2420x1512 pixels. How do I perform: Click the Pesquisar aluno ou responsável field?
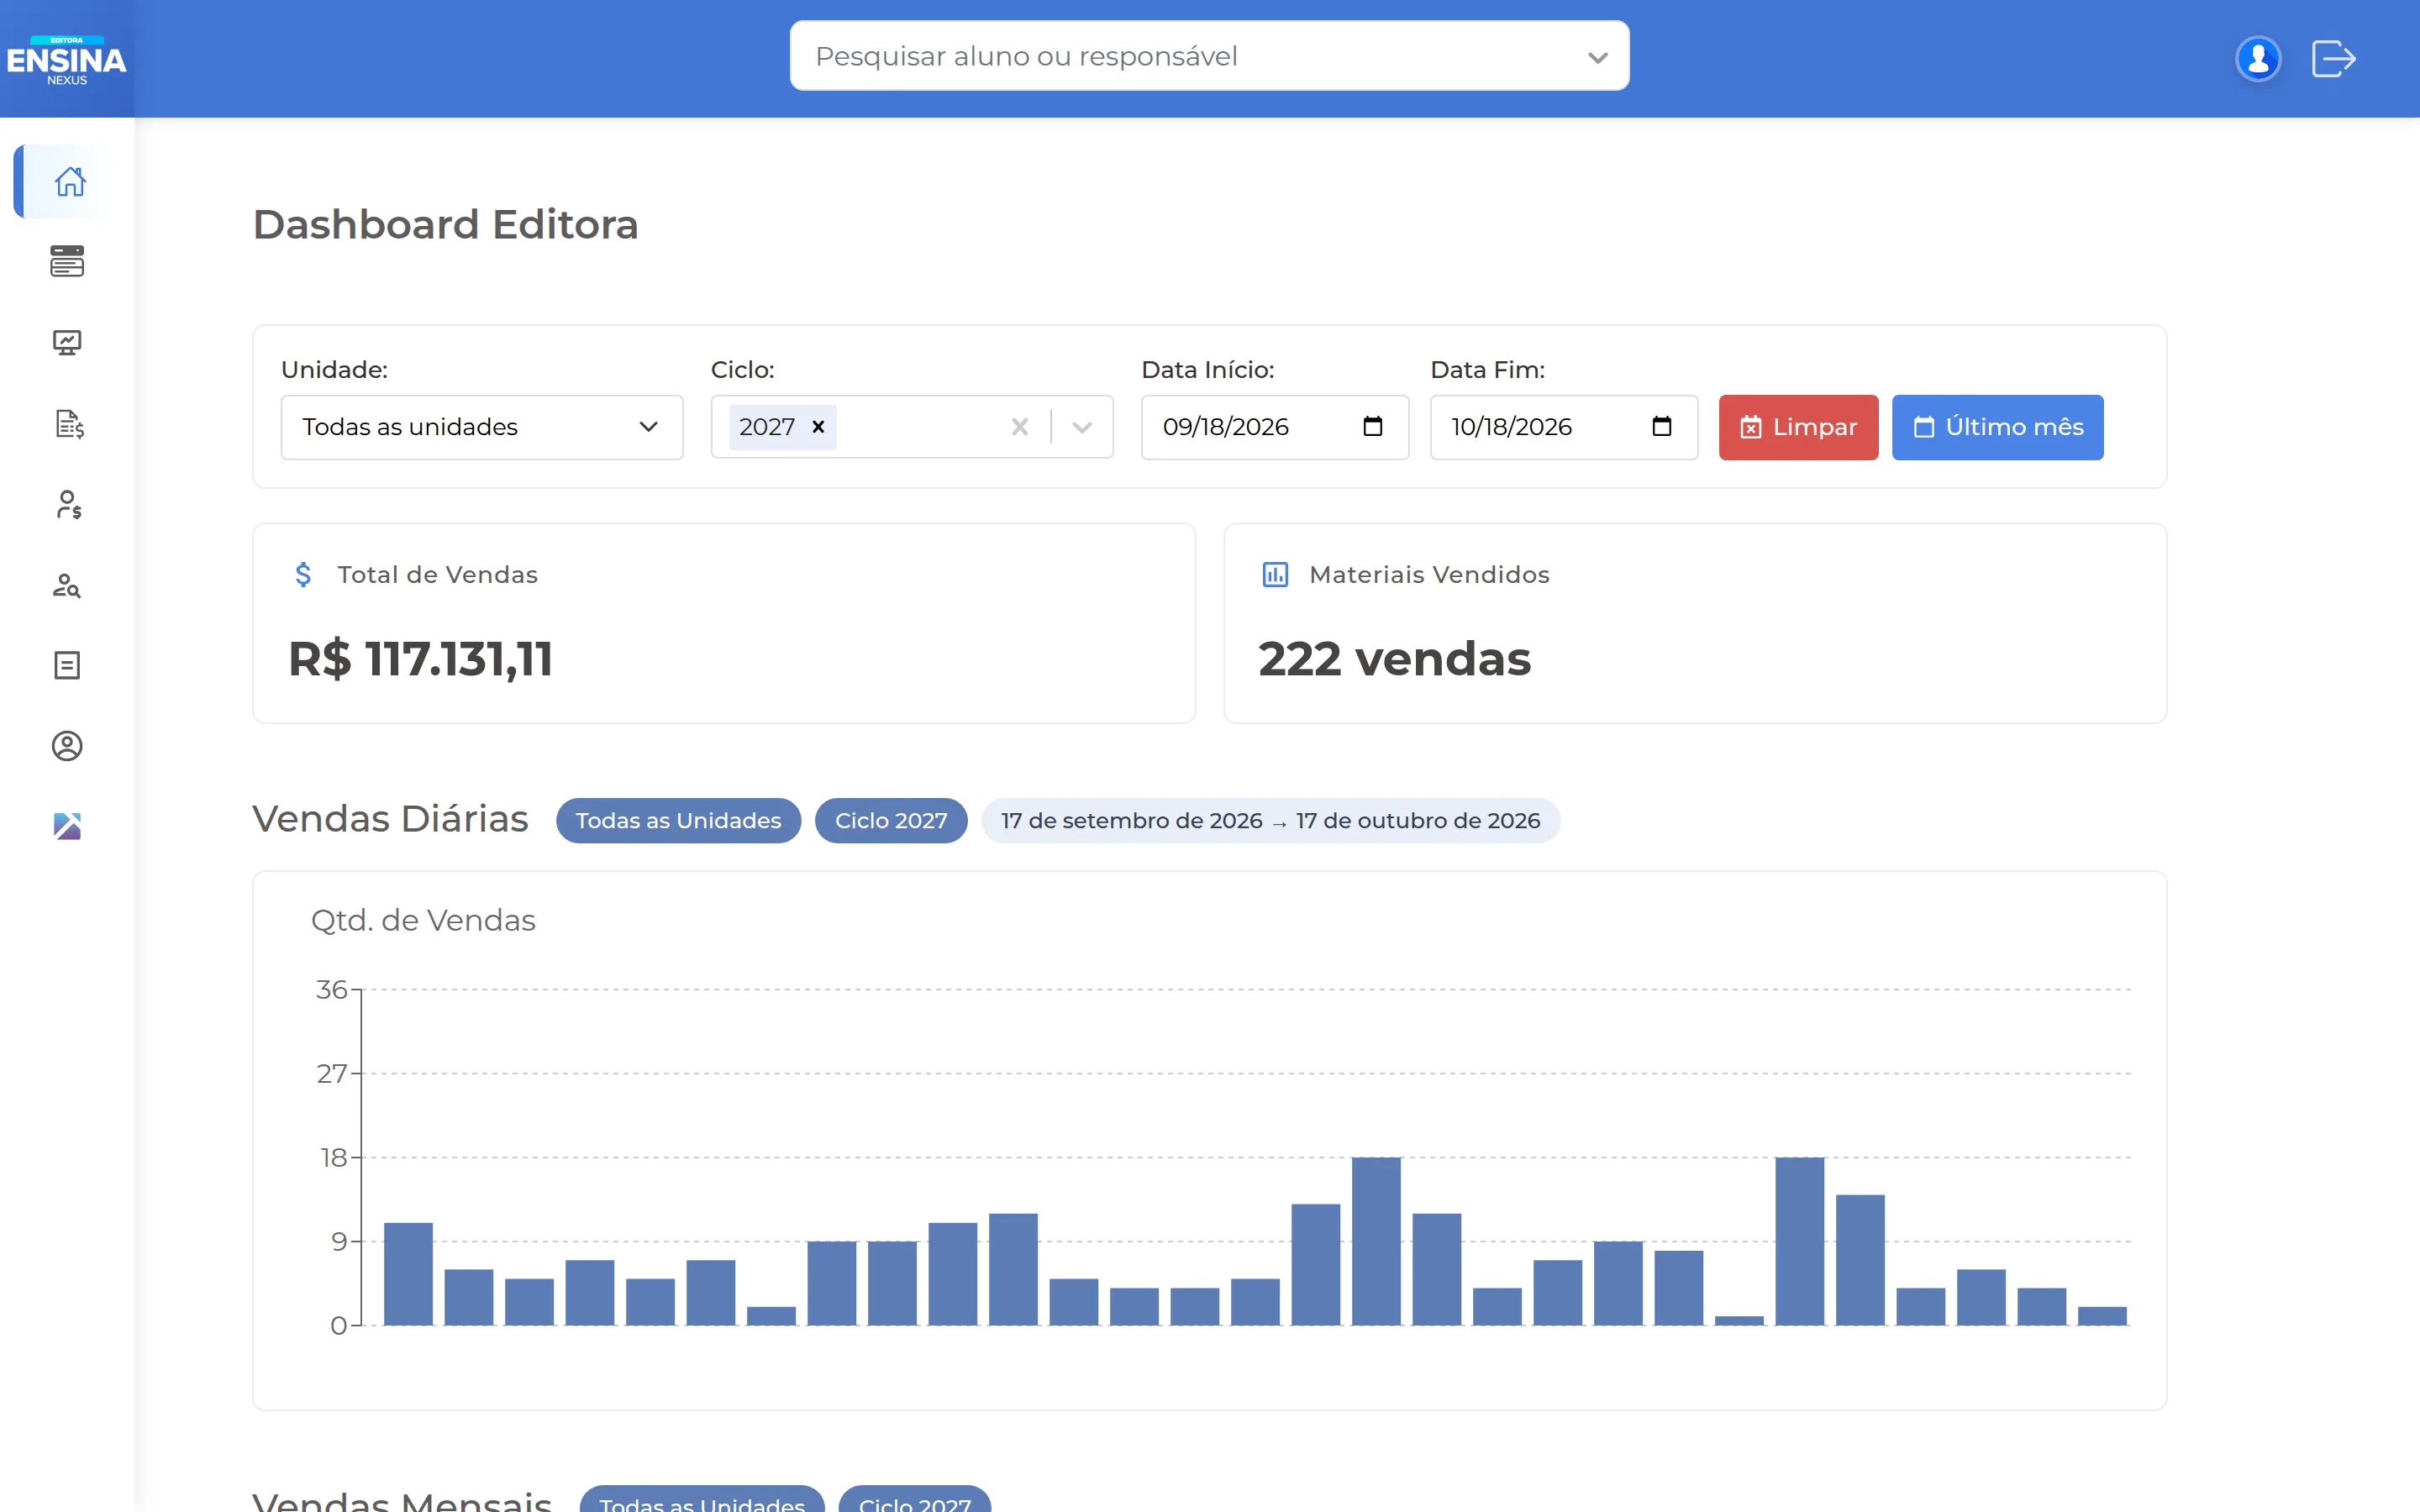1209,56
